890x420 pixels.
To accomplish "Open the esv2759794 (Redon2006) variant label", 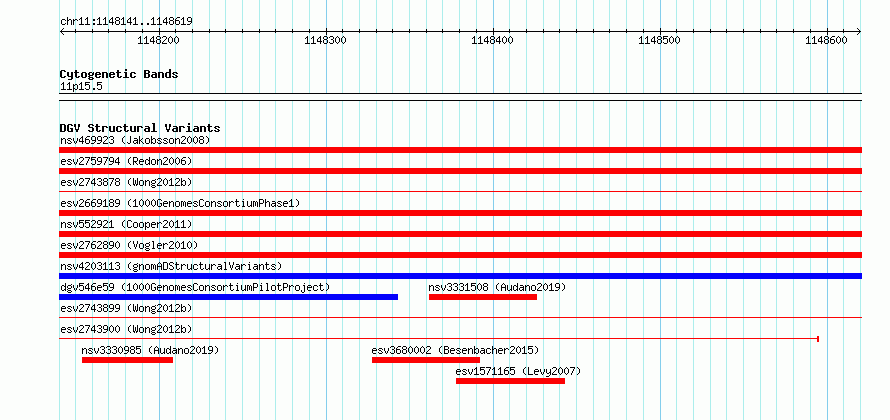I will (126, 161).
